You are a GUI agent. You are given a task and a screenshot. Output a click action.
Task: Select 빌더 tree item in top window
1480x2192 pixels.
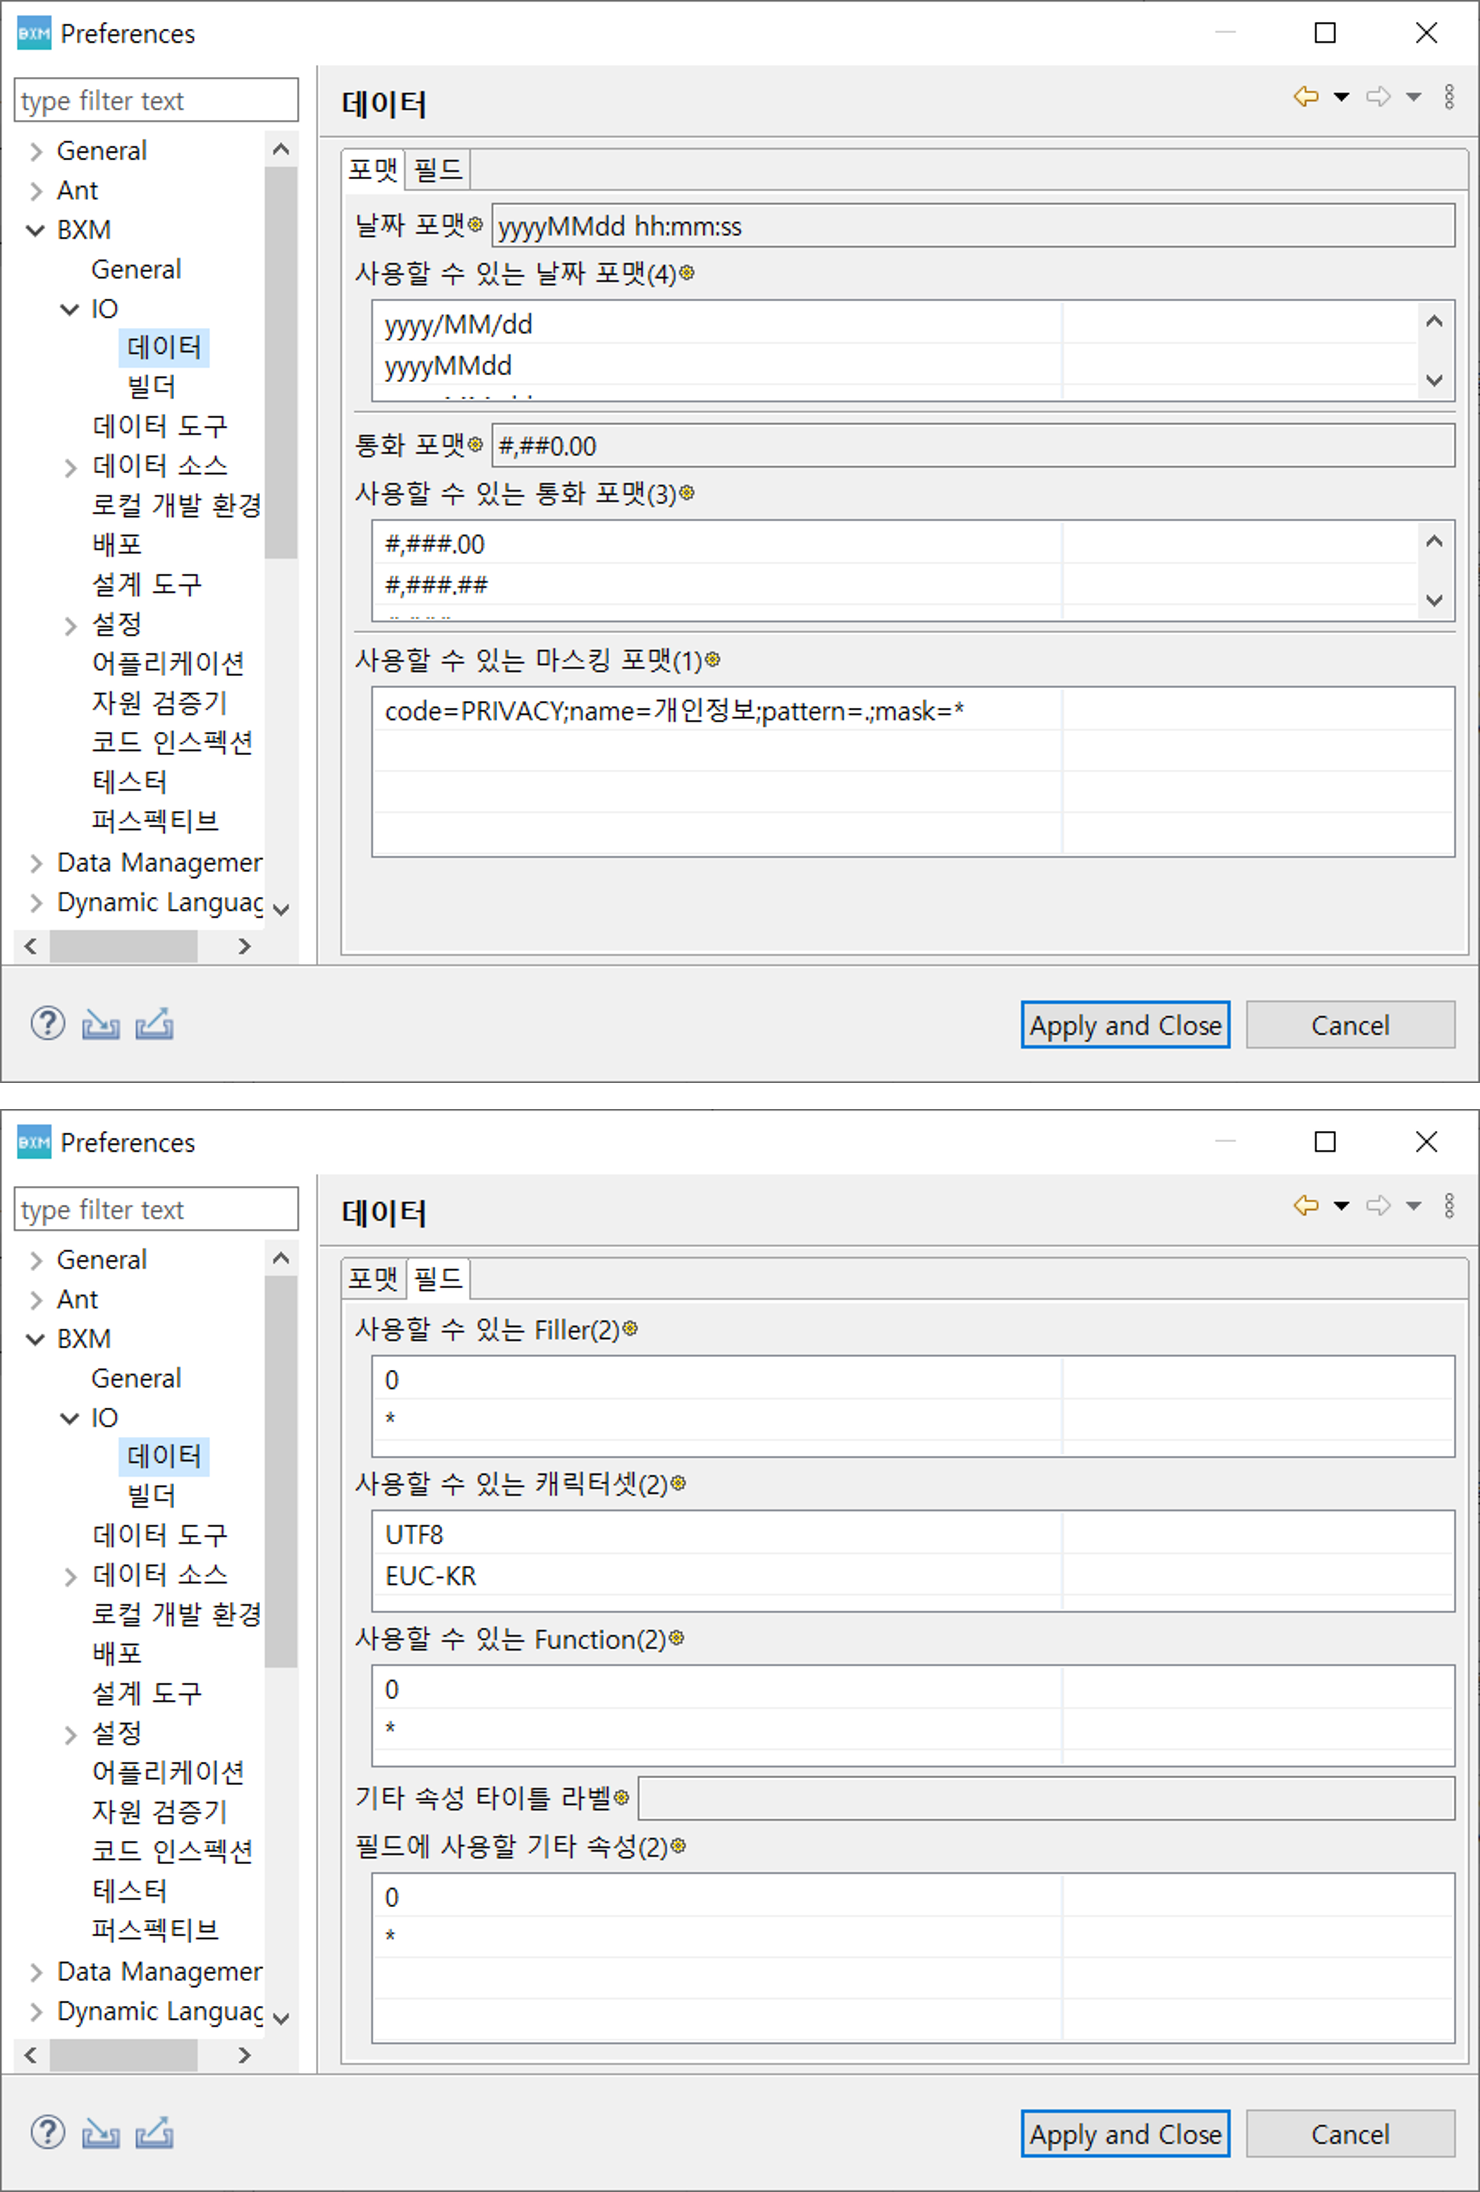pos(151,387)
